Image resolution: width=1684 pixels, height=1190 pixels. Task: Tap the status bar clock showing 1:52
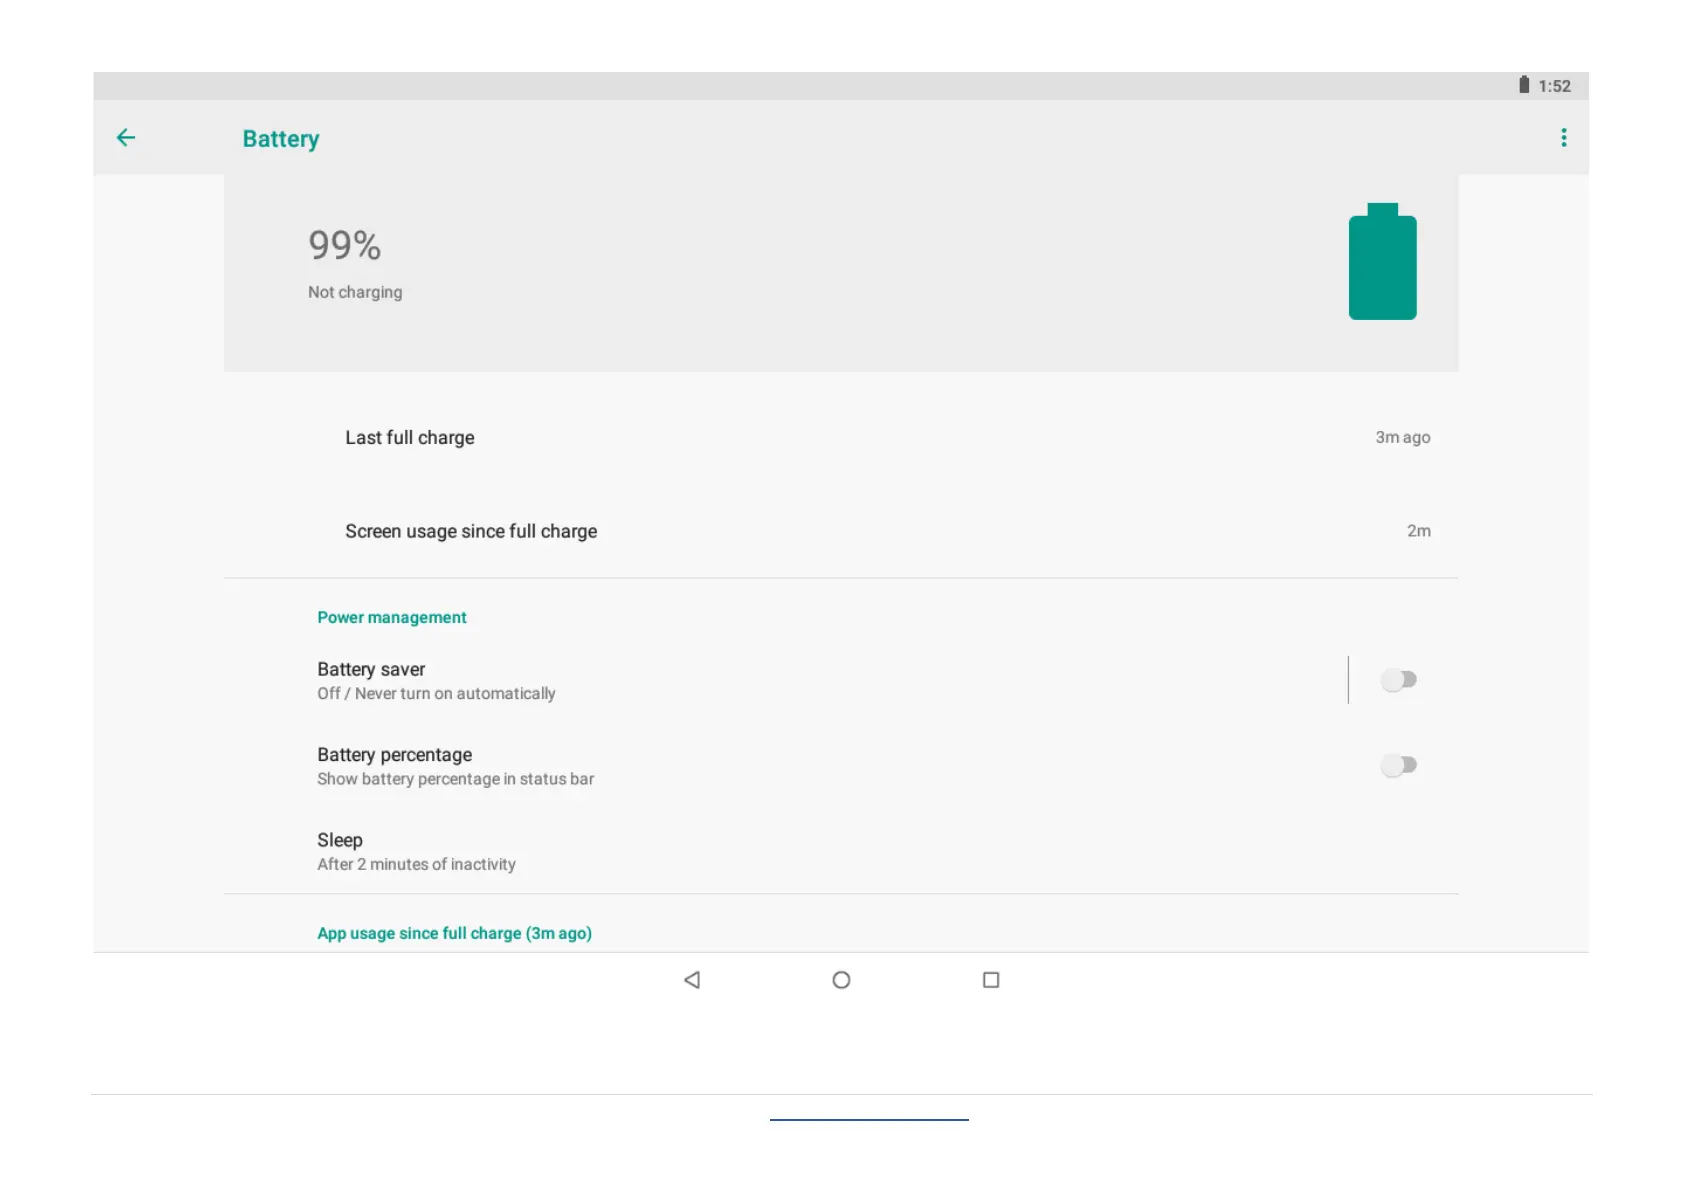click(1554, 86)
